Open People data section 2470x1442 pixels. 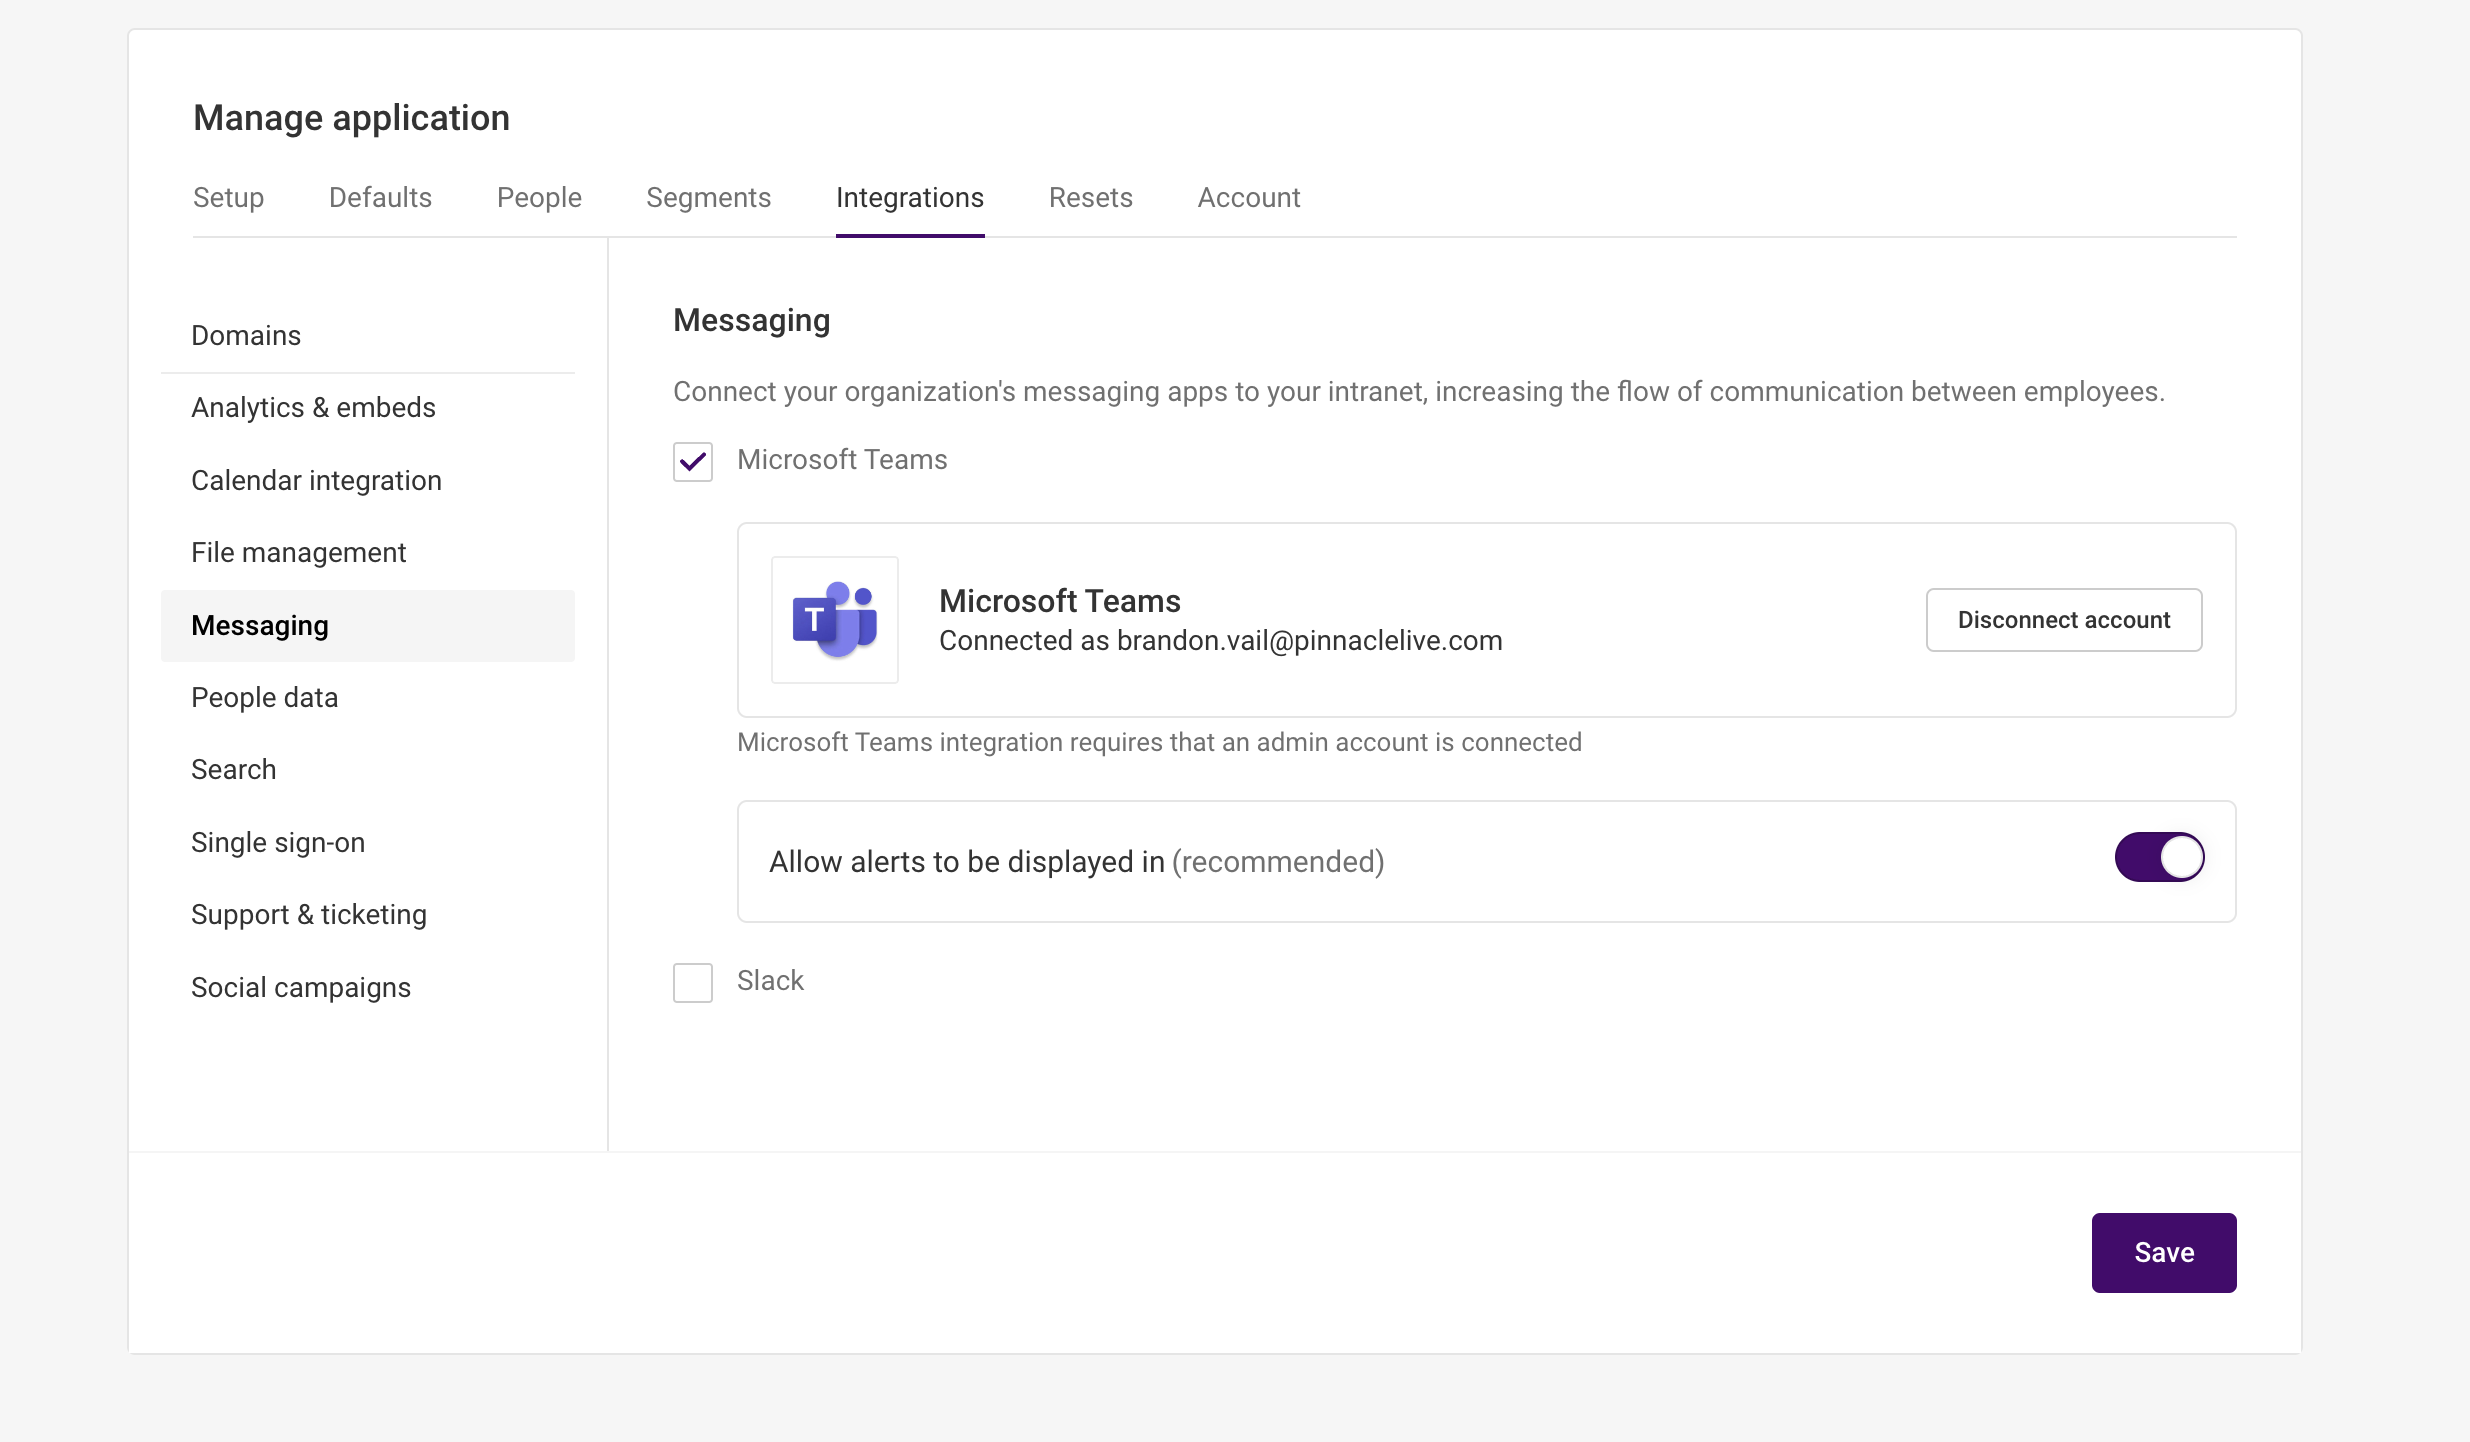pyautogui.click(x=368, y=698)
